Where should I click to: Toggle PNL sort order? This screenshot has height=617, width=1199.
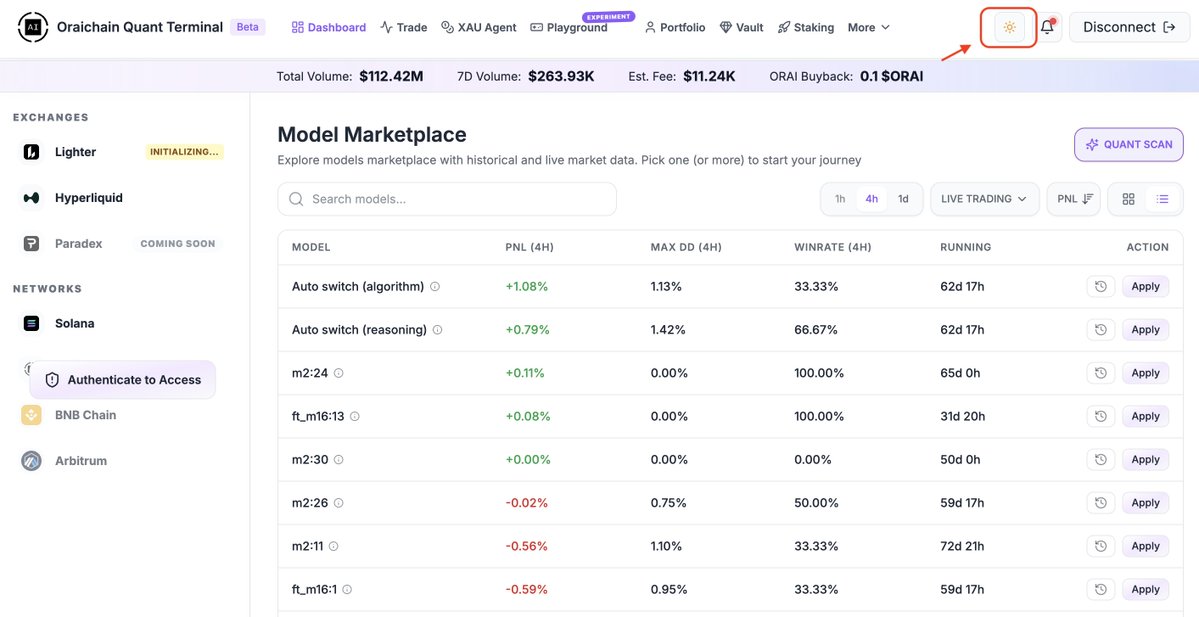coord(1074,199)
